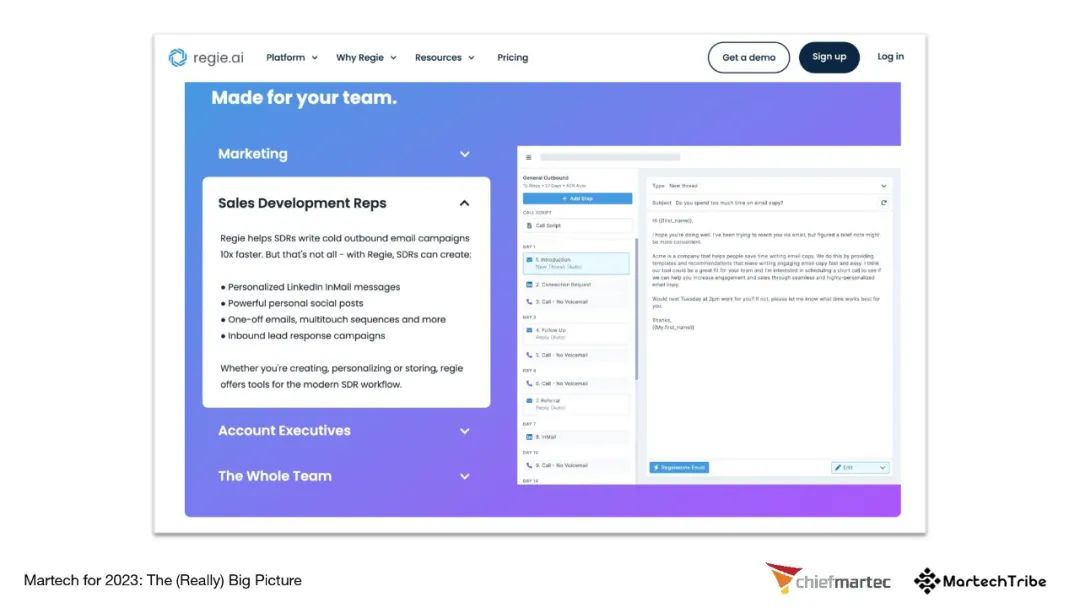Screen dimensions: 1080x608
Task: Click the Add Step button
Action: [577, 198]
